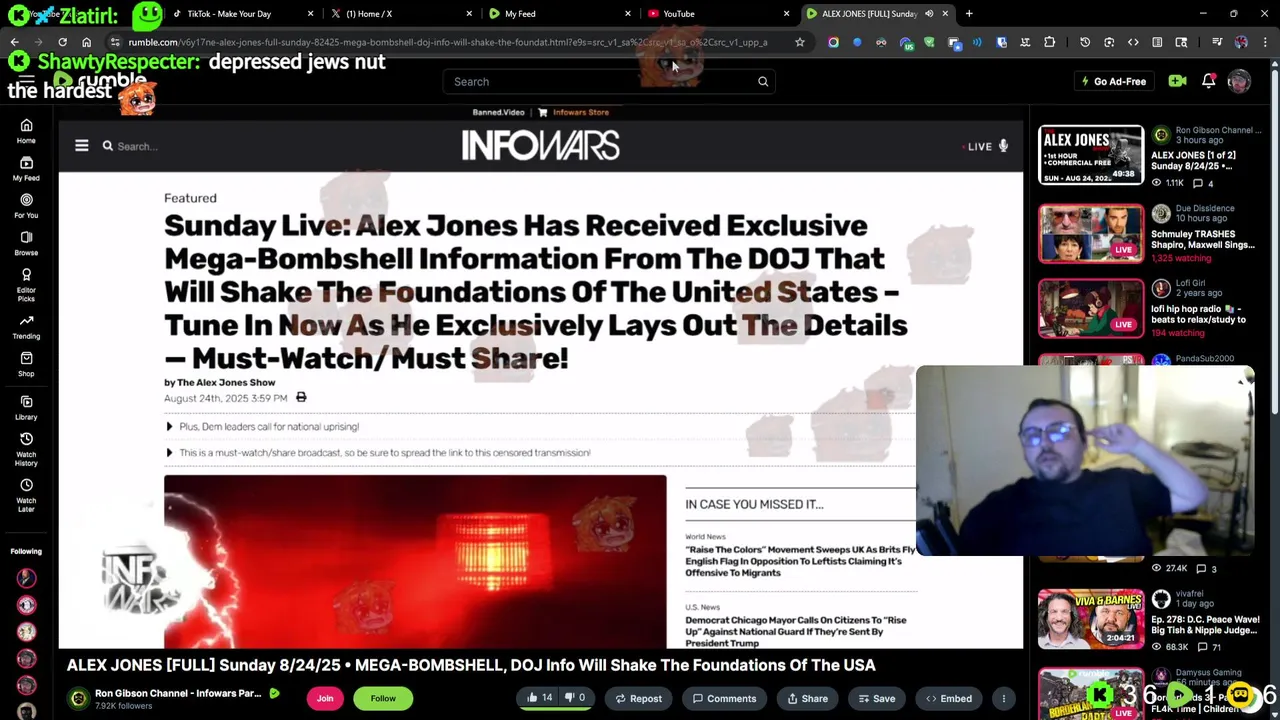This screenshot has height=720, width=1280.
Task: Open more options menu beside Embed
Action: [1003, 699]
